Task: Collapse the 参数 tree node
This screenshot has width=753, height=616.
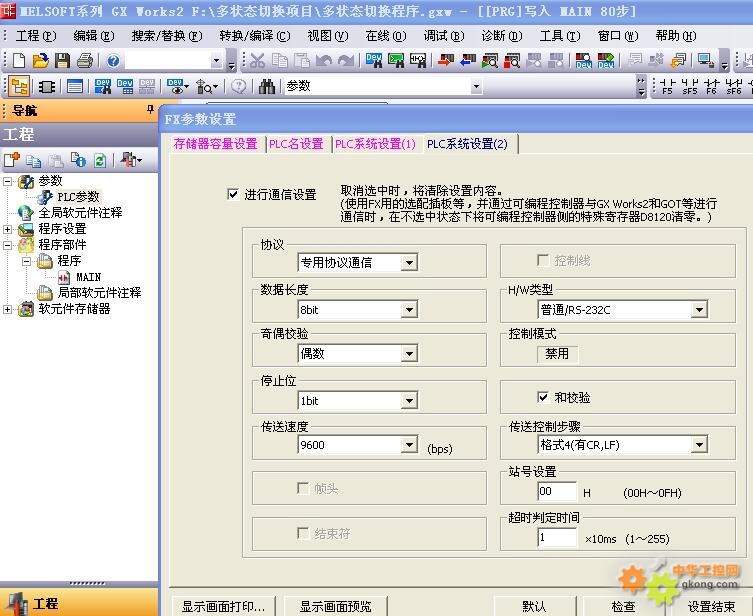Action: coord(7,181)
